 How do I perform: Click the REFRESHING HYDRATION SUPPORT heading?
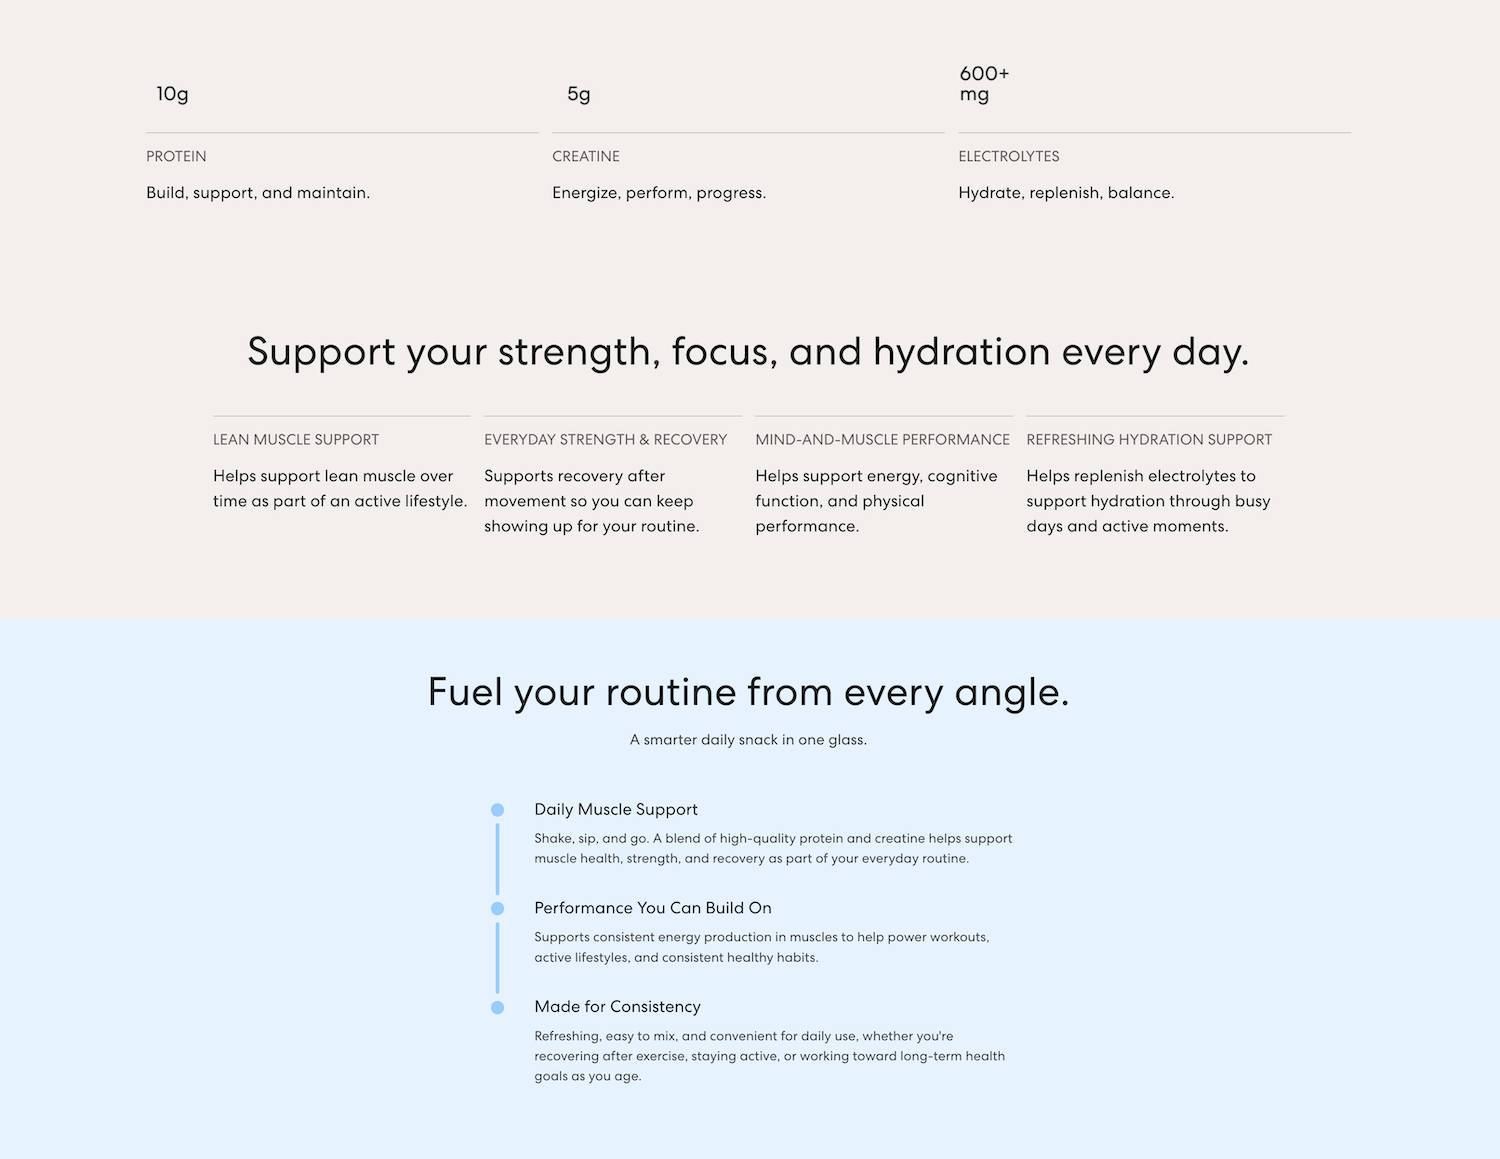click(x=1149, y=439)
